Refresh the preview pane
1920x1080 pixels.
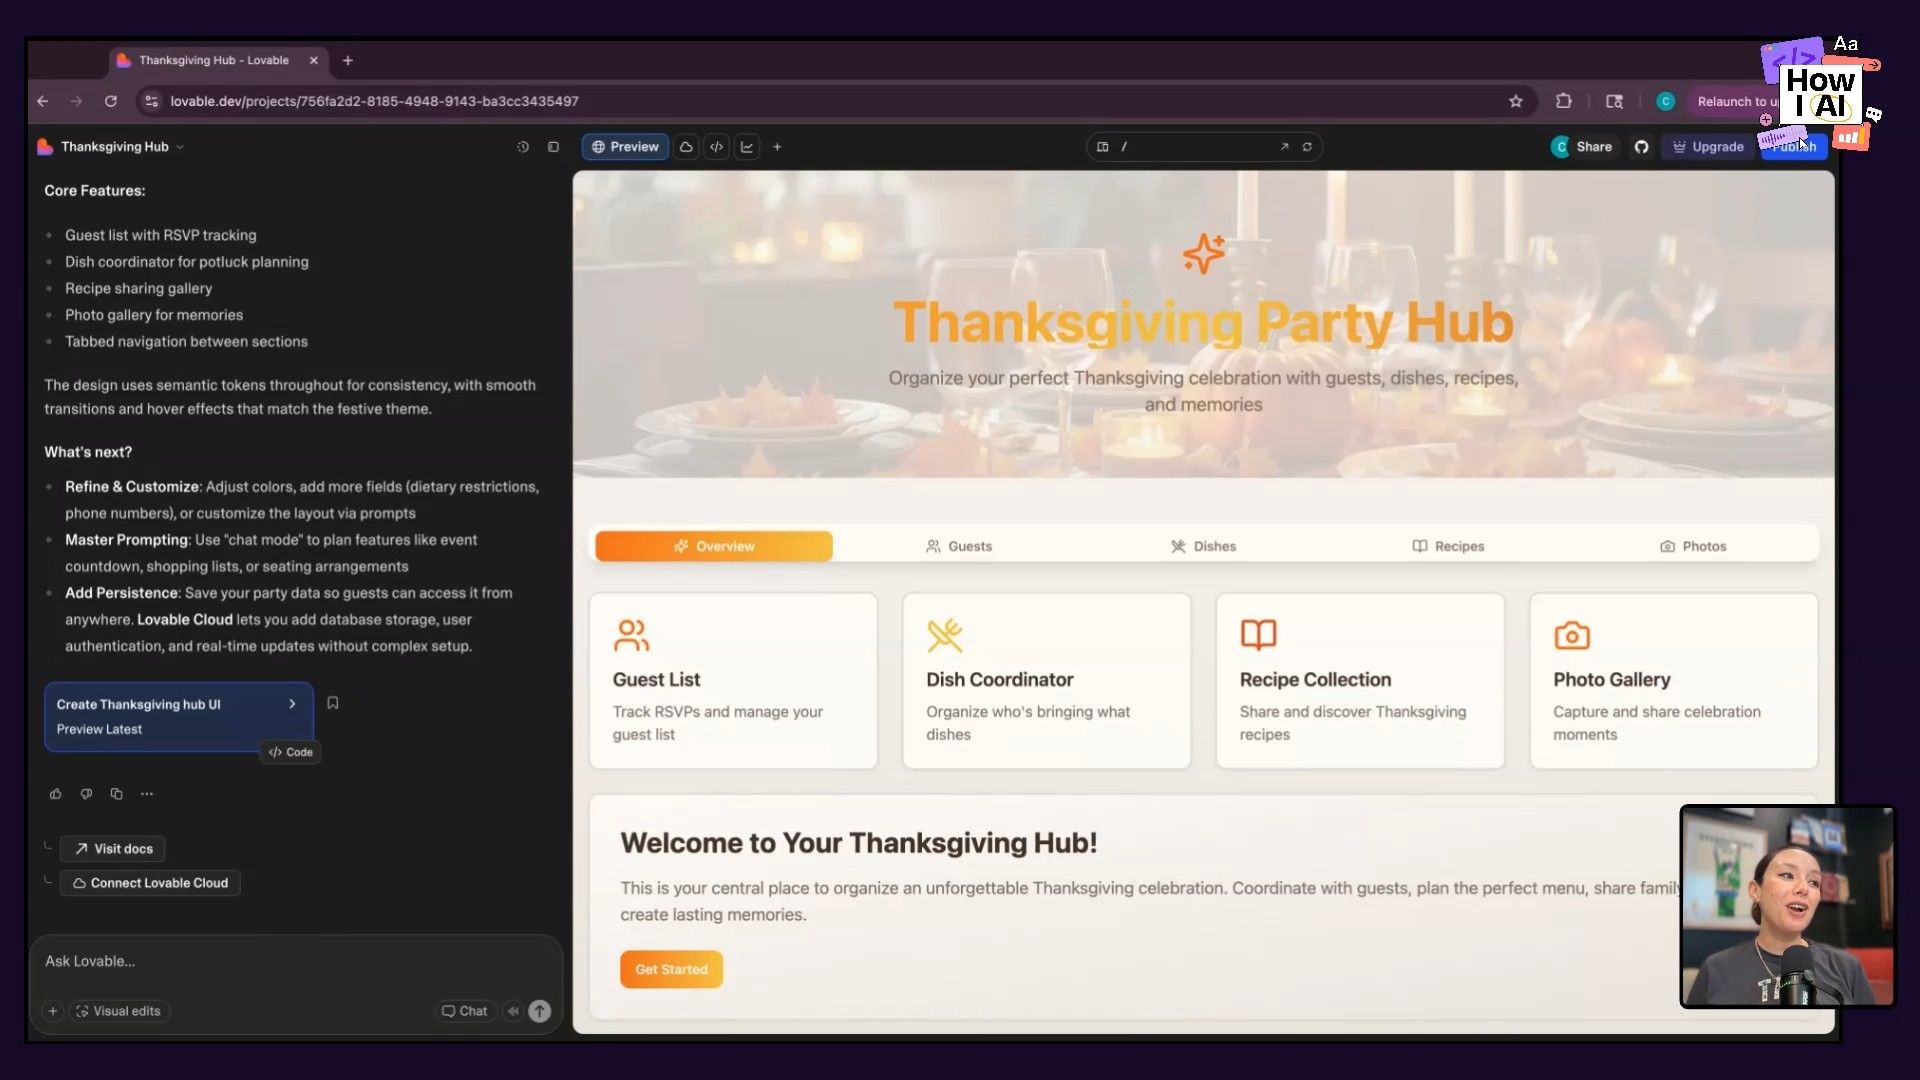pyautogui.click(x=1307, y=147)
